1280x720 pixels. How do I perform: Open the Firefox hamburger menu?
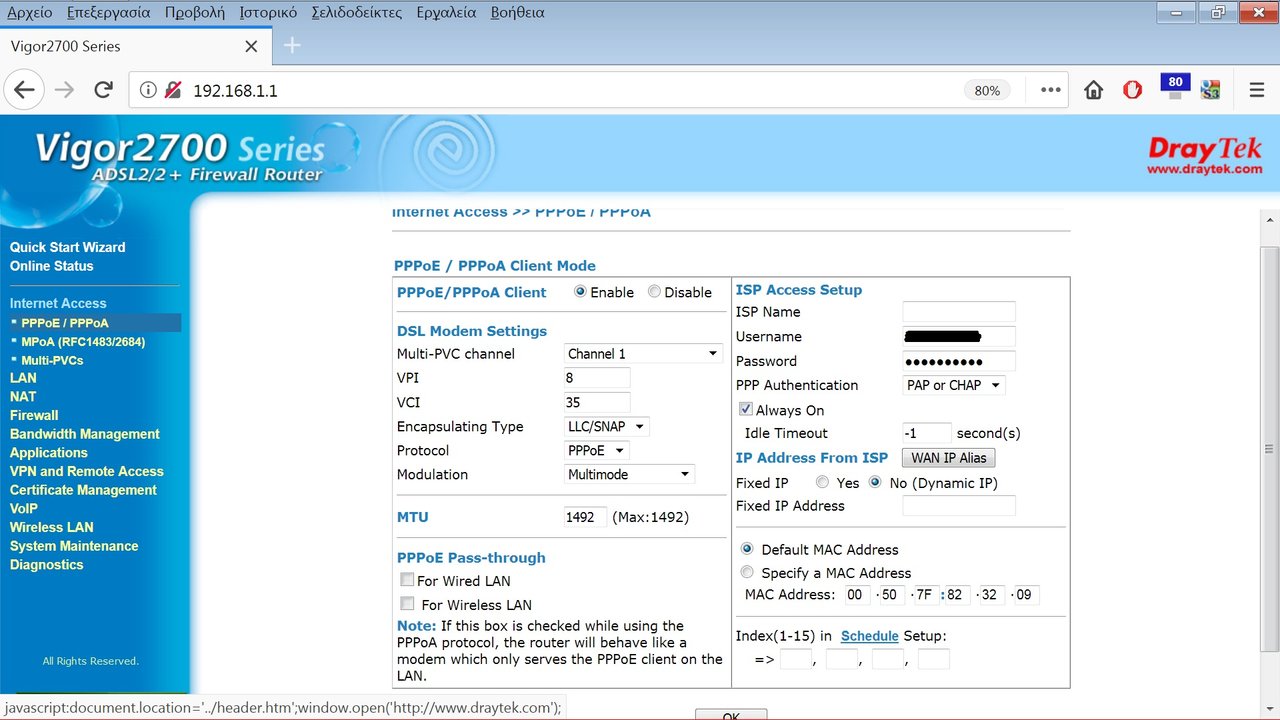click(1257, 90)
